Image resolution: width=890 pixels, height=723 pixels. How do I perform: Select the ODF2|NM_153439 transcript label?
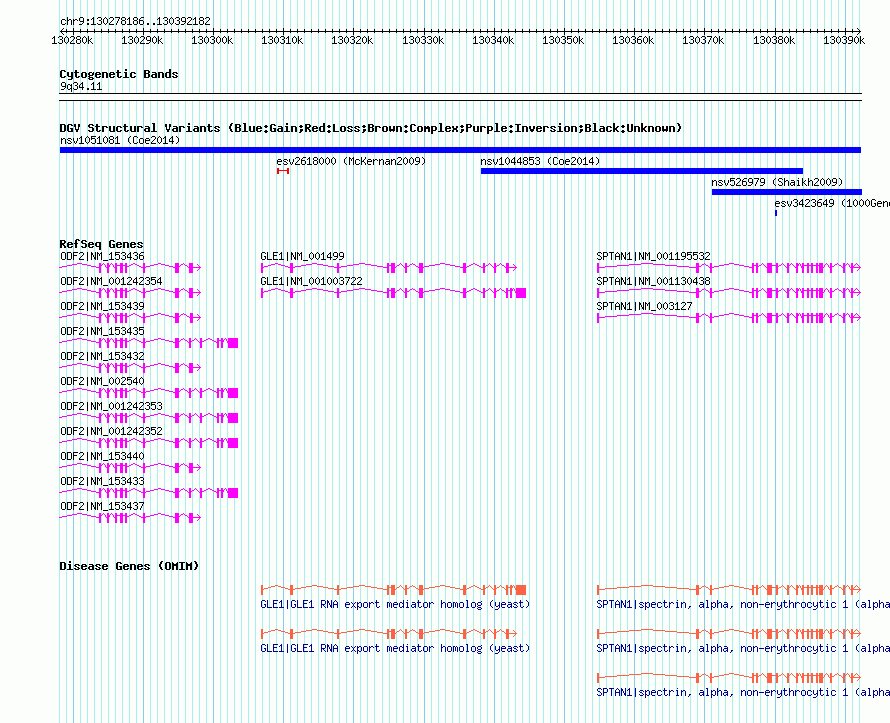(x=102, y=306)
